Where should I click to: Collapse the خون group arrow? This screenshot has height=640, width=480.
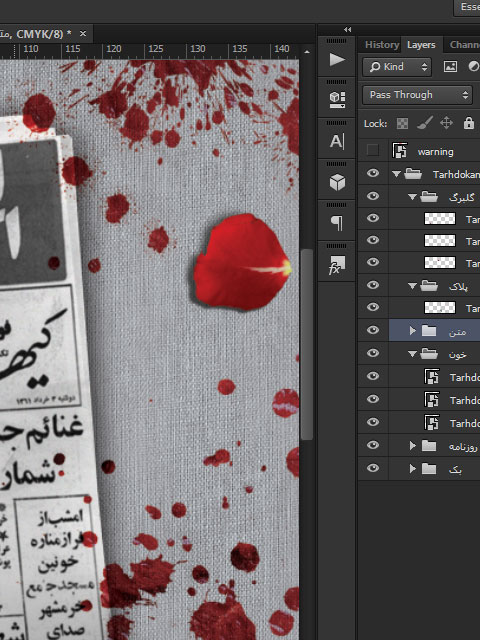[x=413, y=353]
